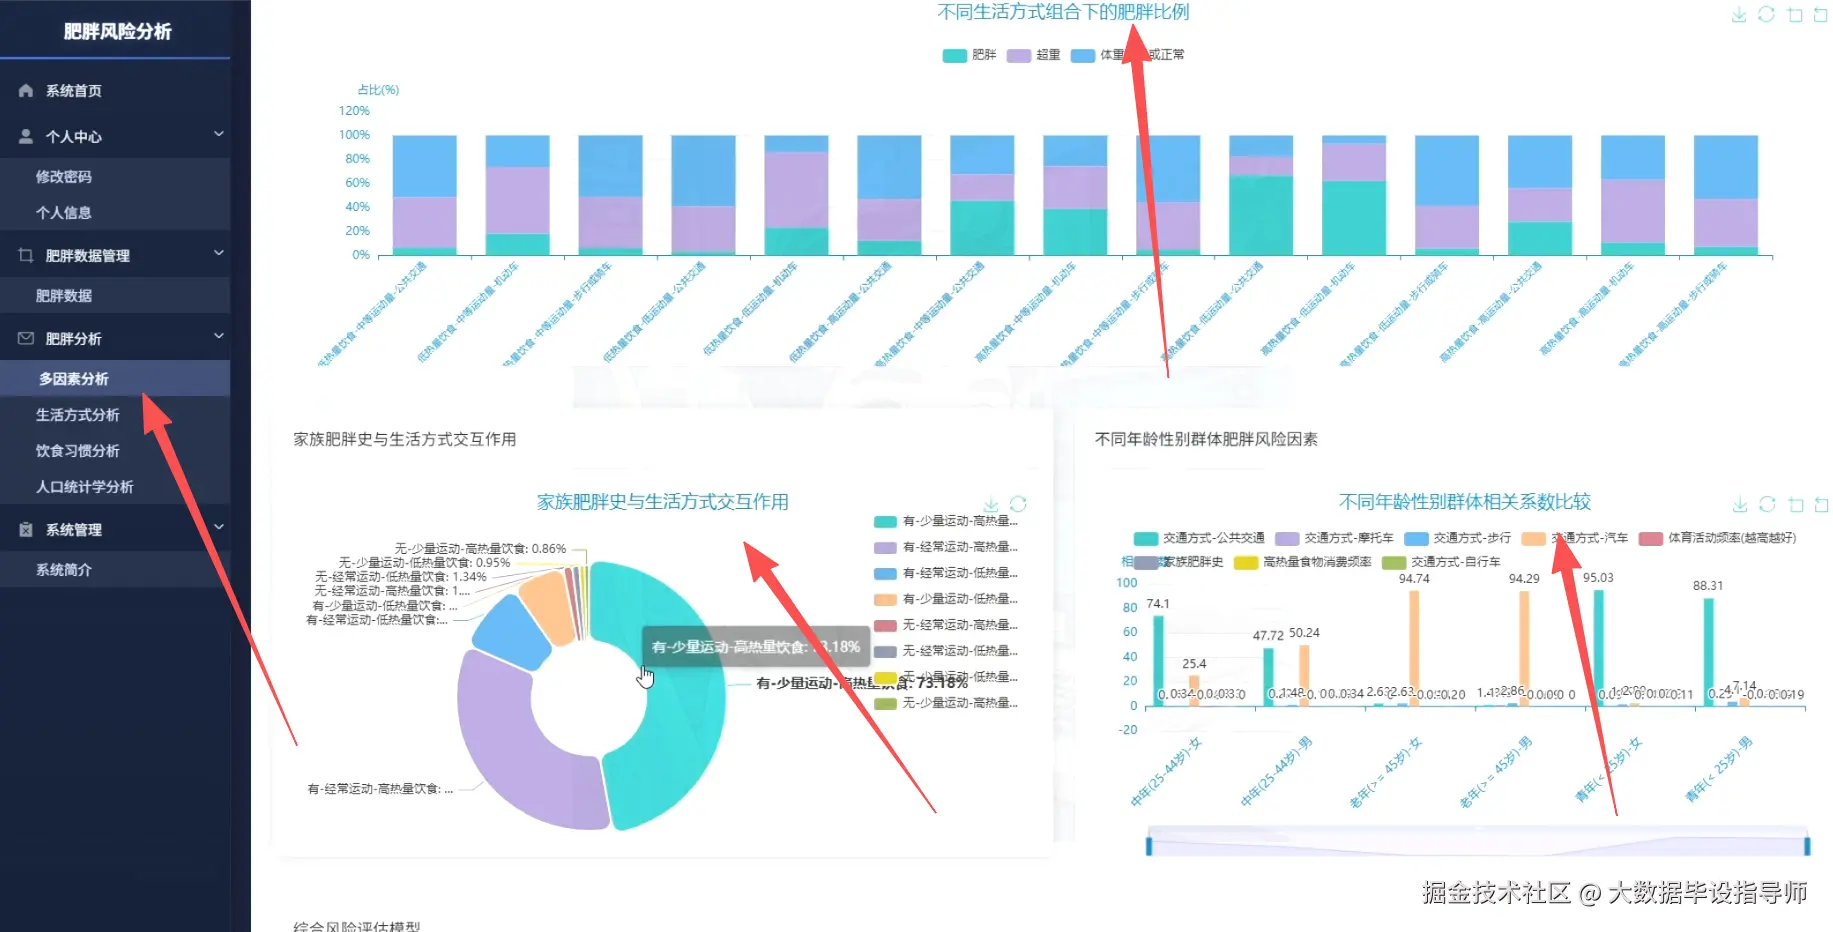
Task: Go to the 肥胖数据 page
Action: 115,296
